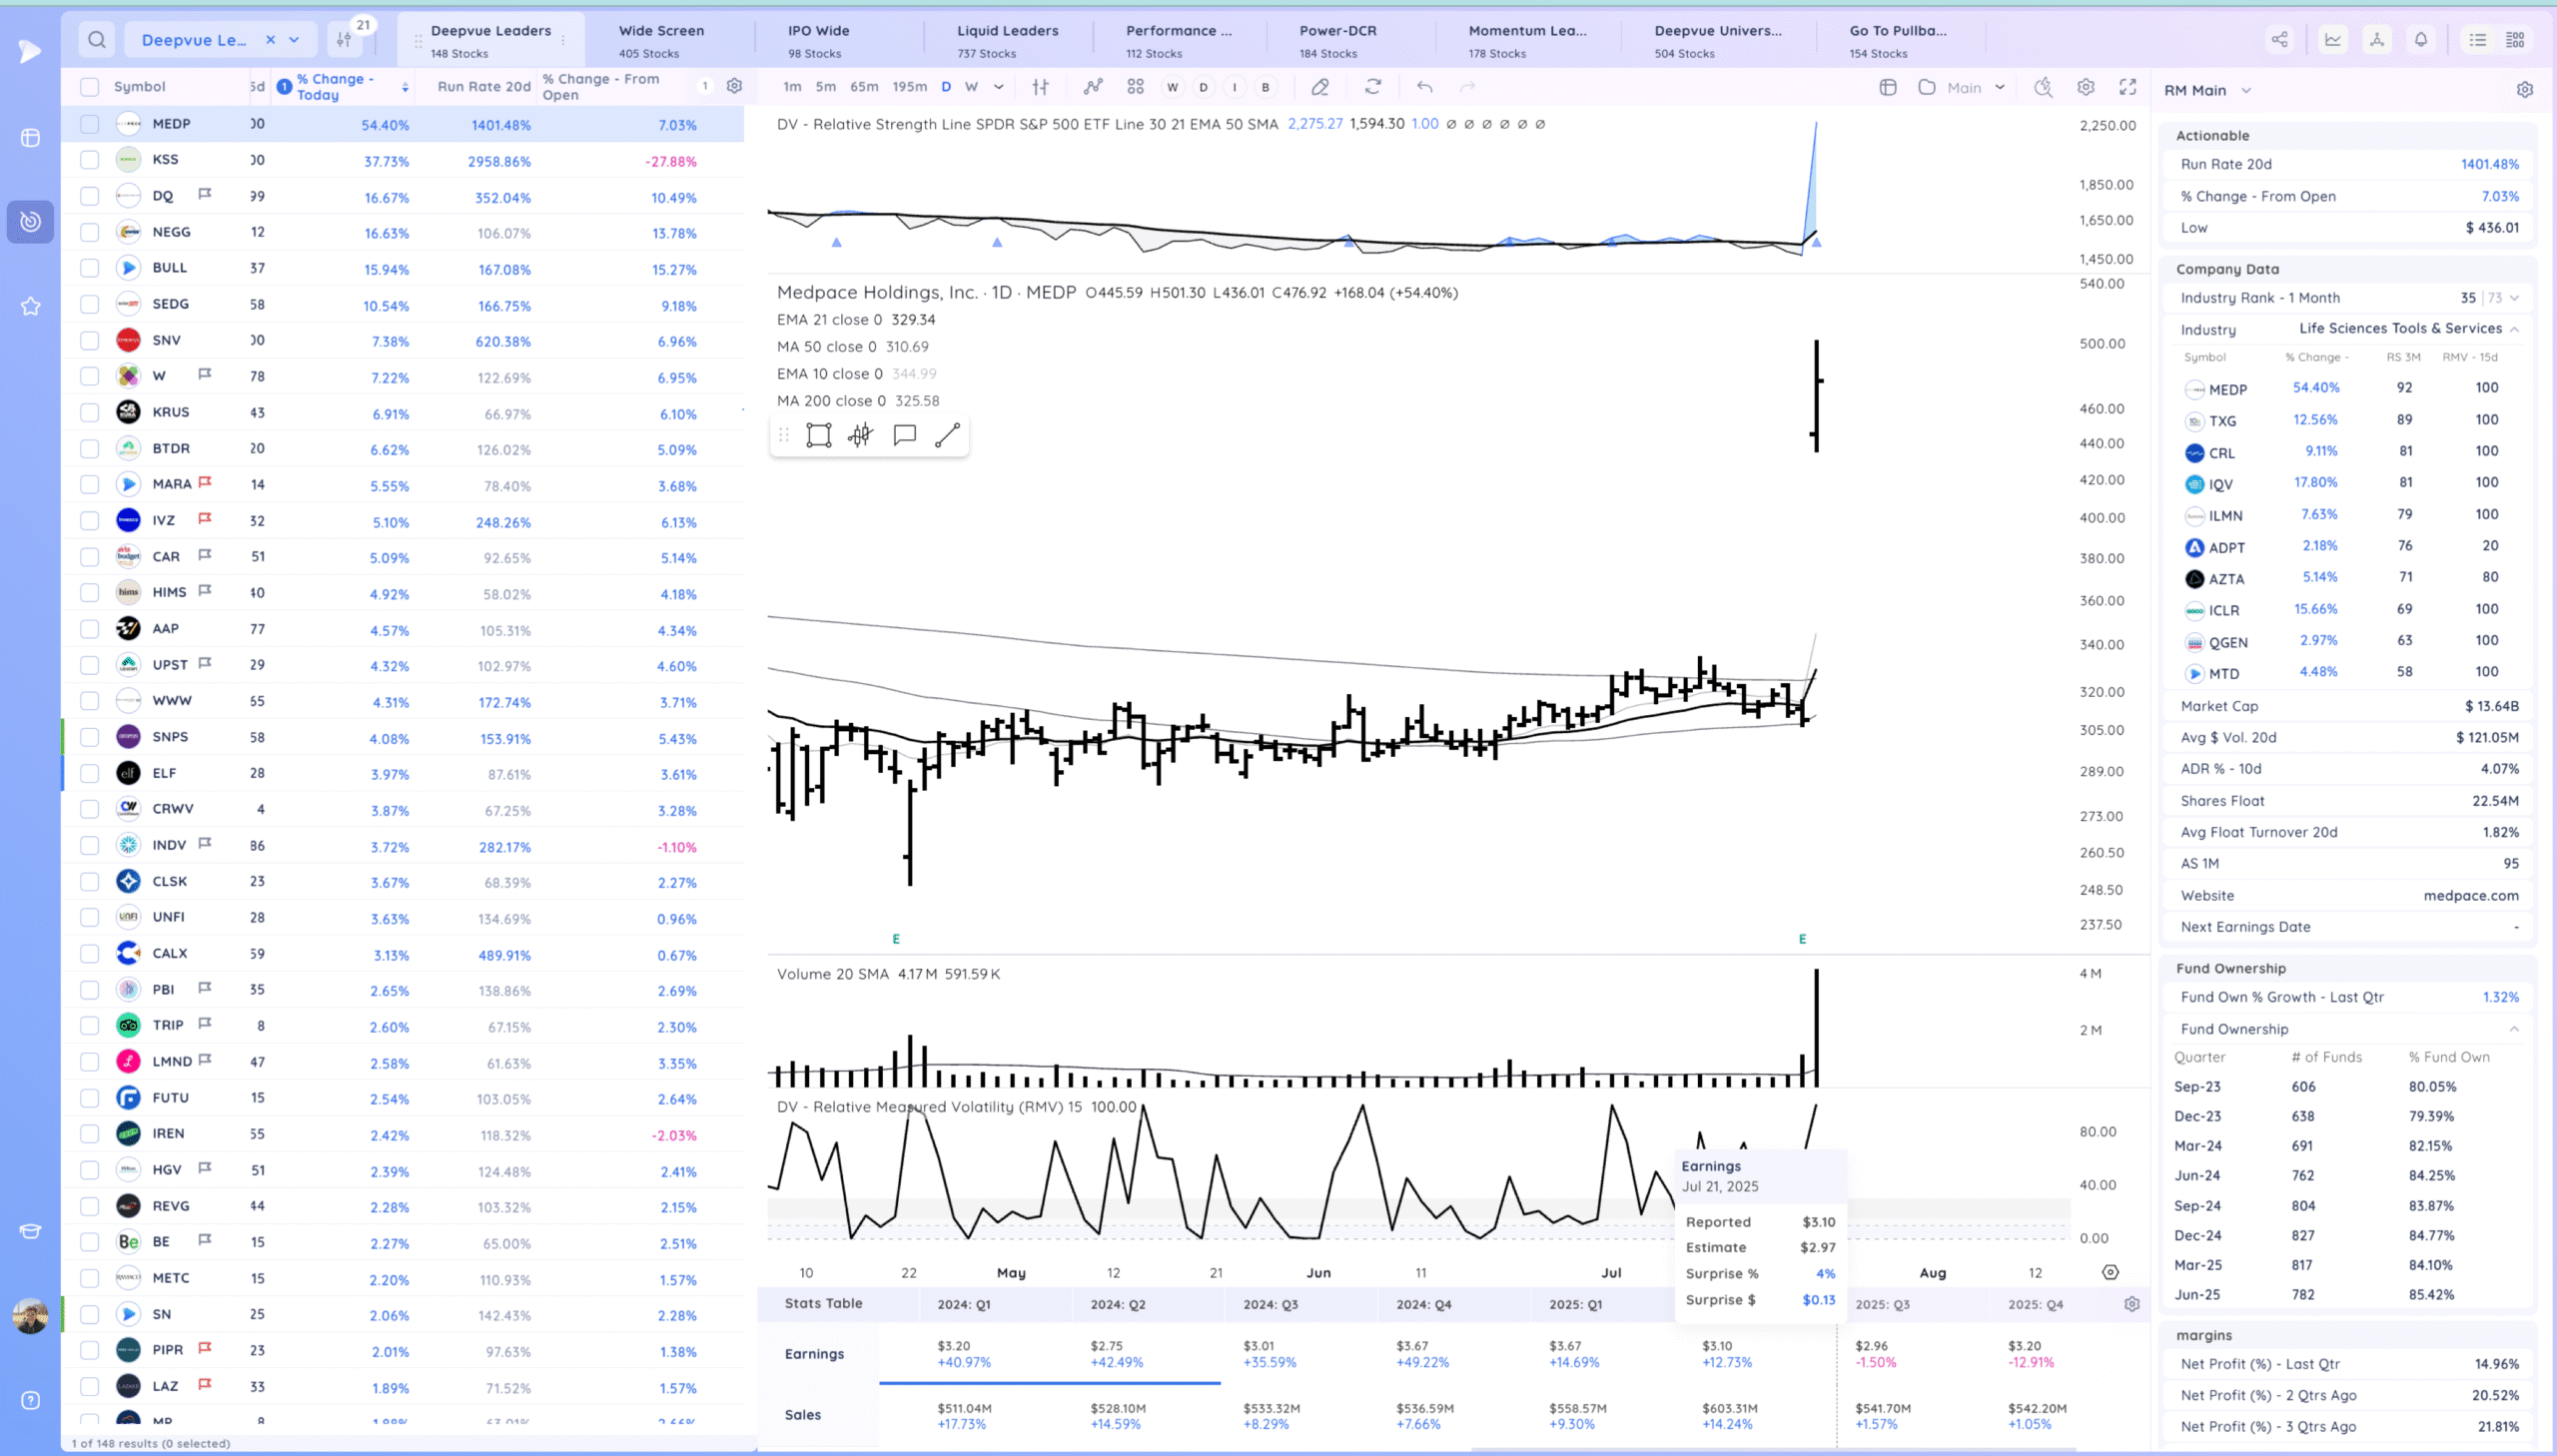
Task: Click the search magnifier field
Action: pos(97,40)
